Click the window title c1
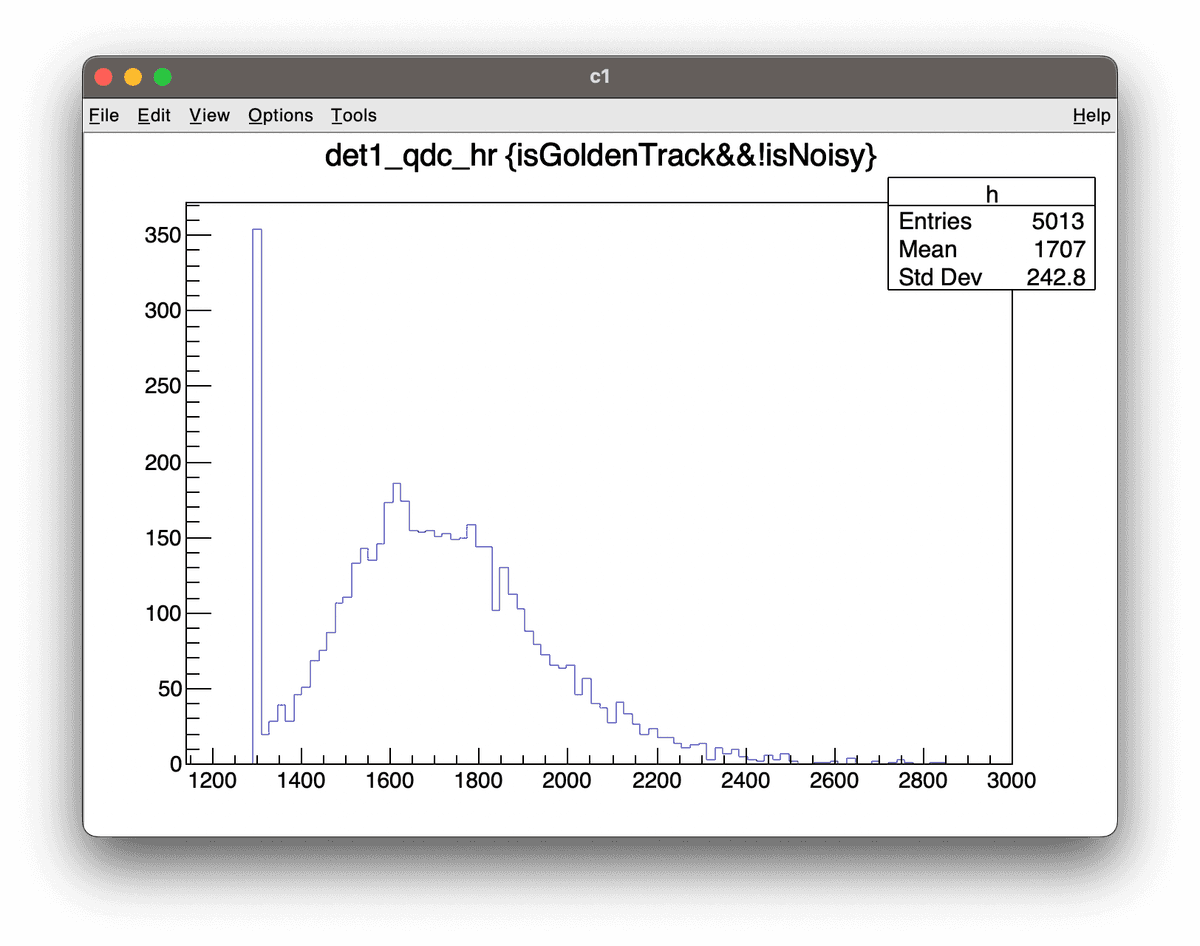 (599, 77)
